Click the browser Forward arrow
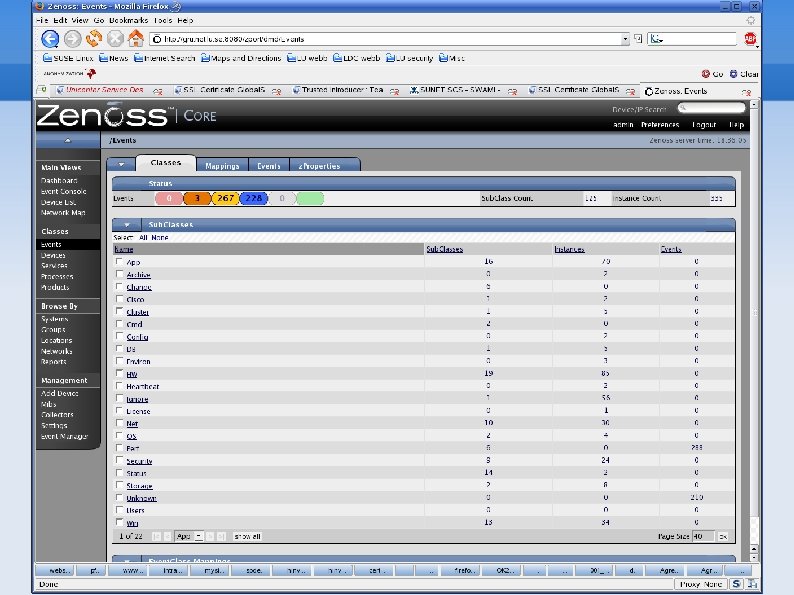794x595 pixels. click(72, 39)
